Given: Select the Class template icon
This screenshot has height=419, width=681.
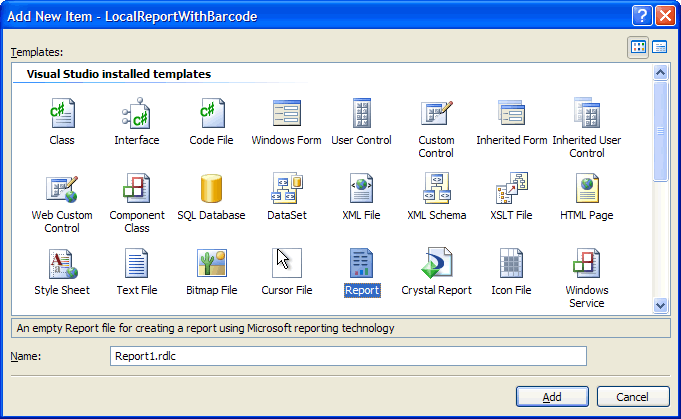Looking at the screenshot, I should 62,113.
